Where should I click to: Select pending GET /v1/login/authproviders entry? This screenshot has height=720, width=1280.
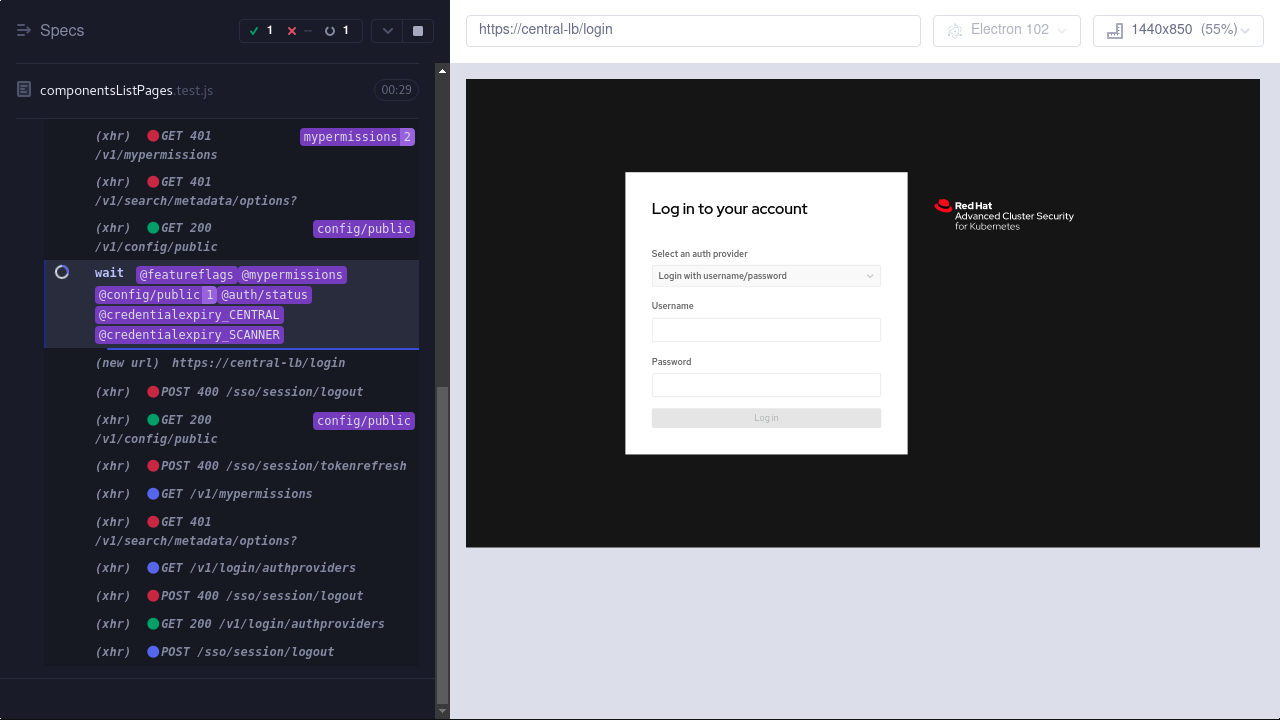click(x=232, y=568)
